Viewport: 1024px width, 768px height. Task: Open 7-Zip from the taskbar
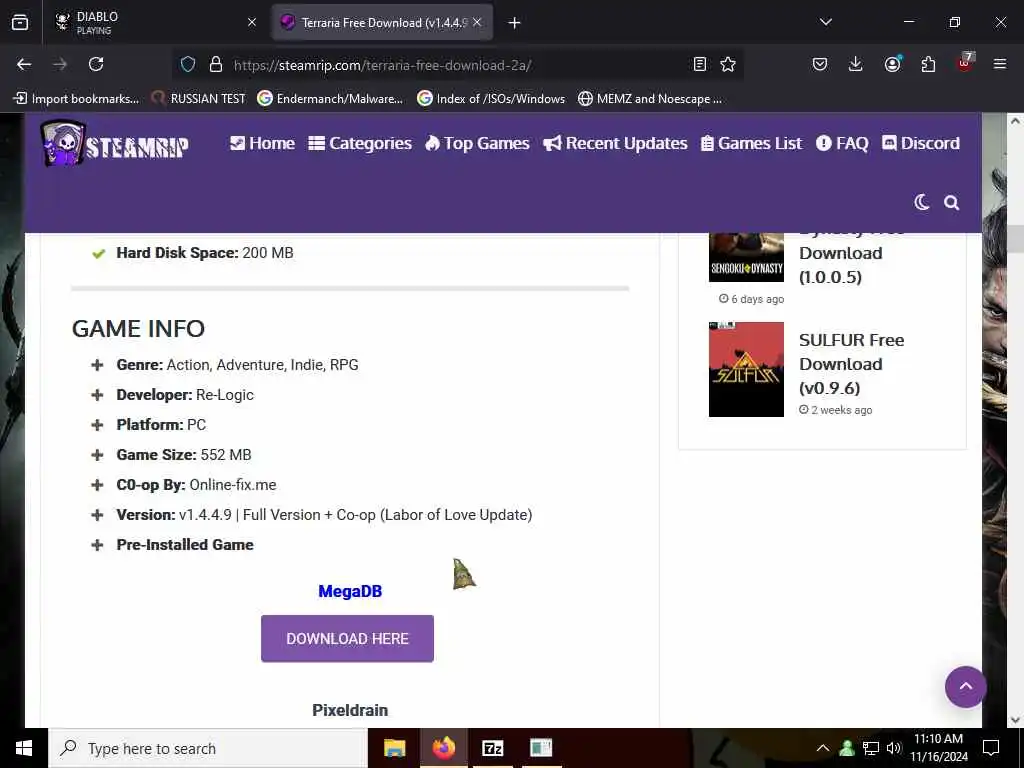pyautogui.click(x=492, y=748)
